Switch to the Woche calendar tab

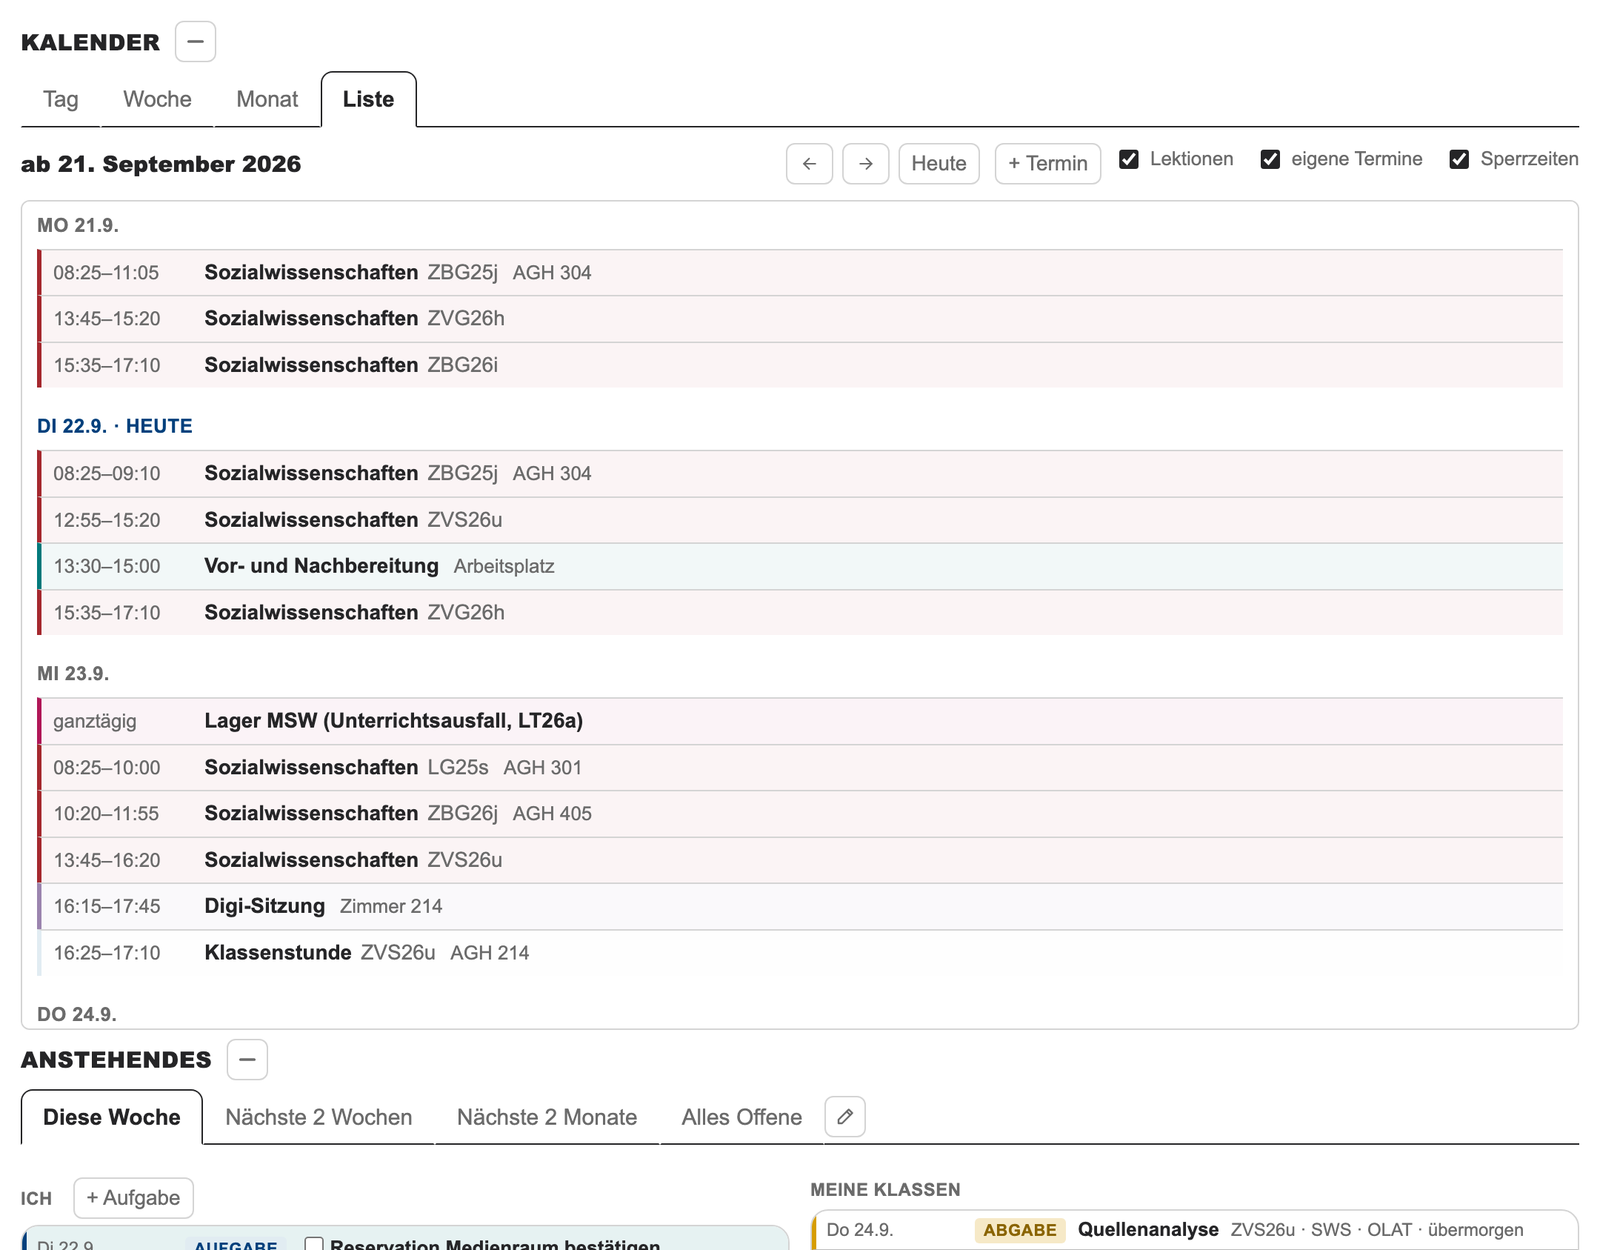[157, 99]
